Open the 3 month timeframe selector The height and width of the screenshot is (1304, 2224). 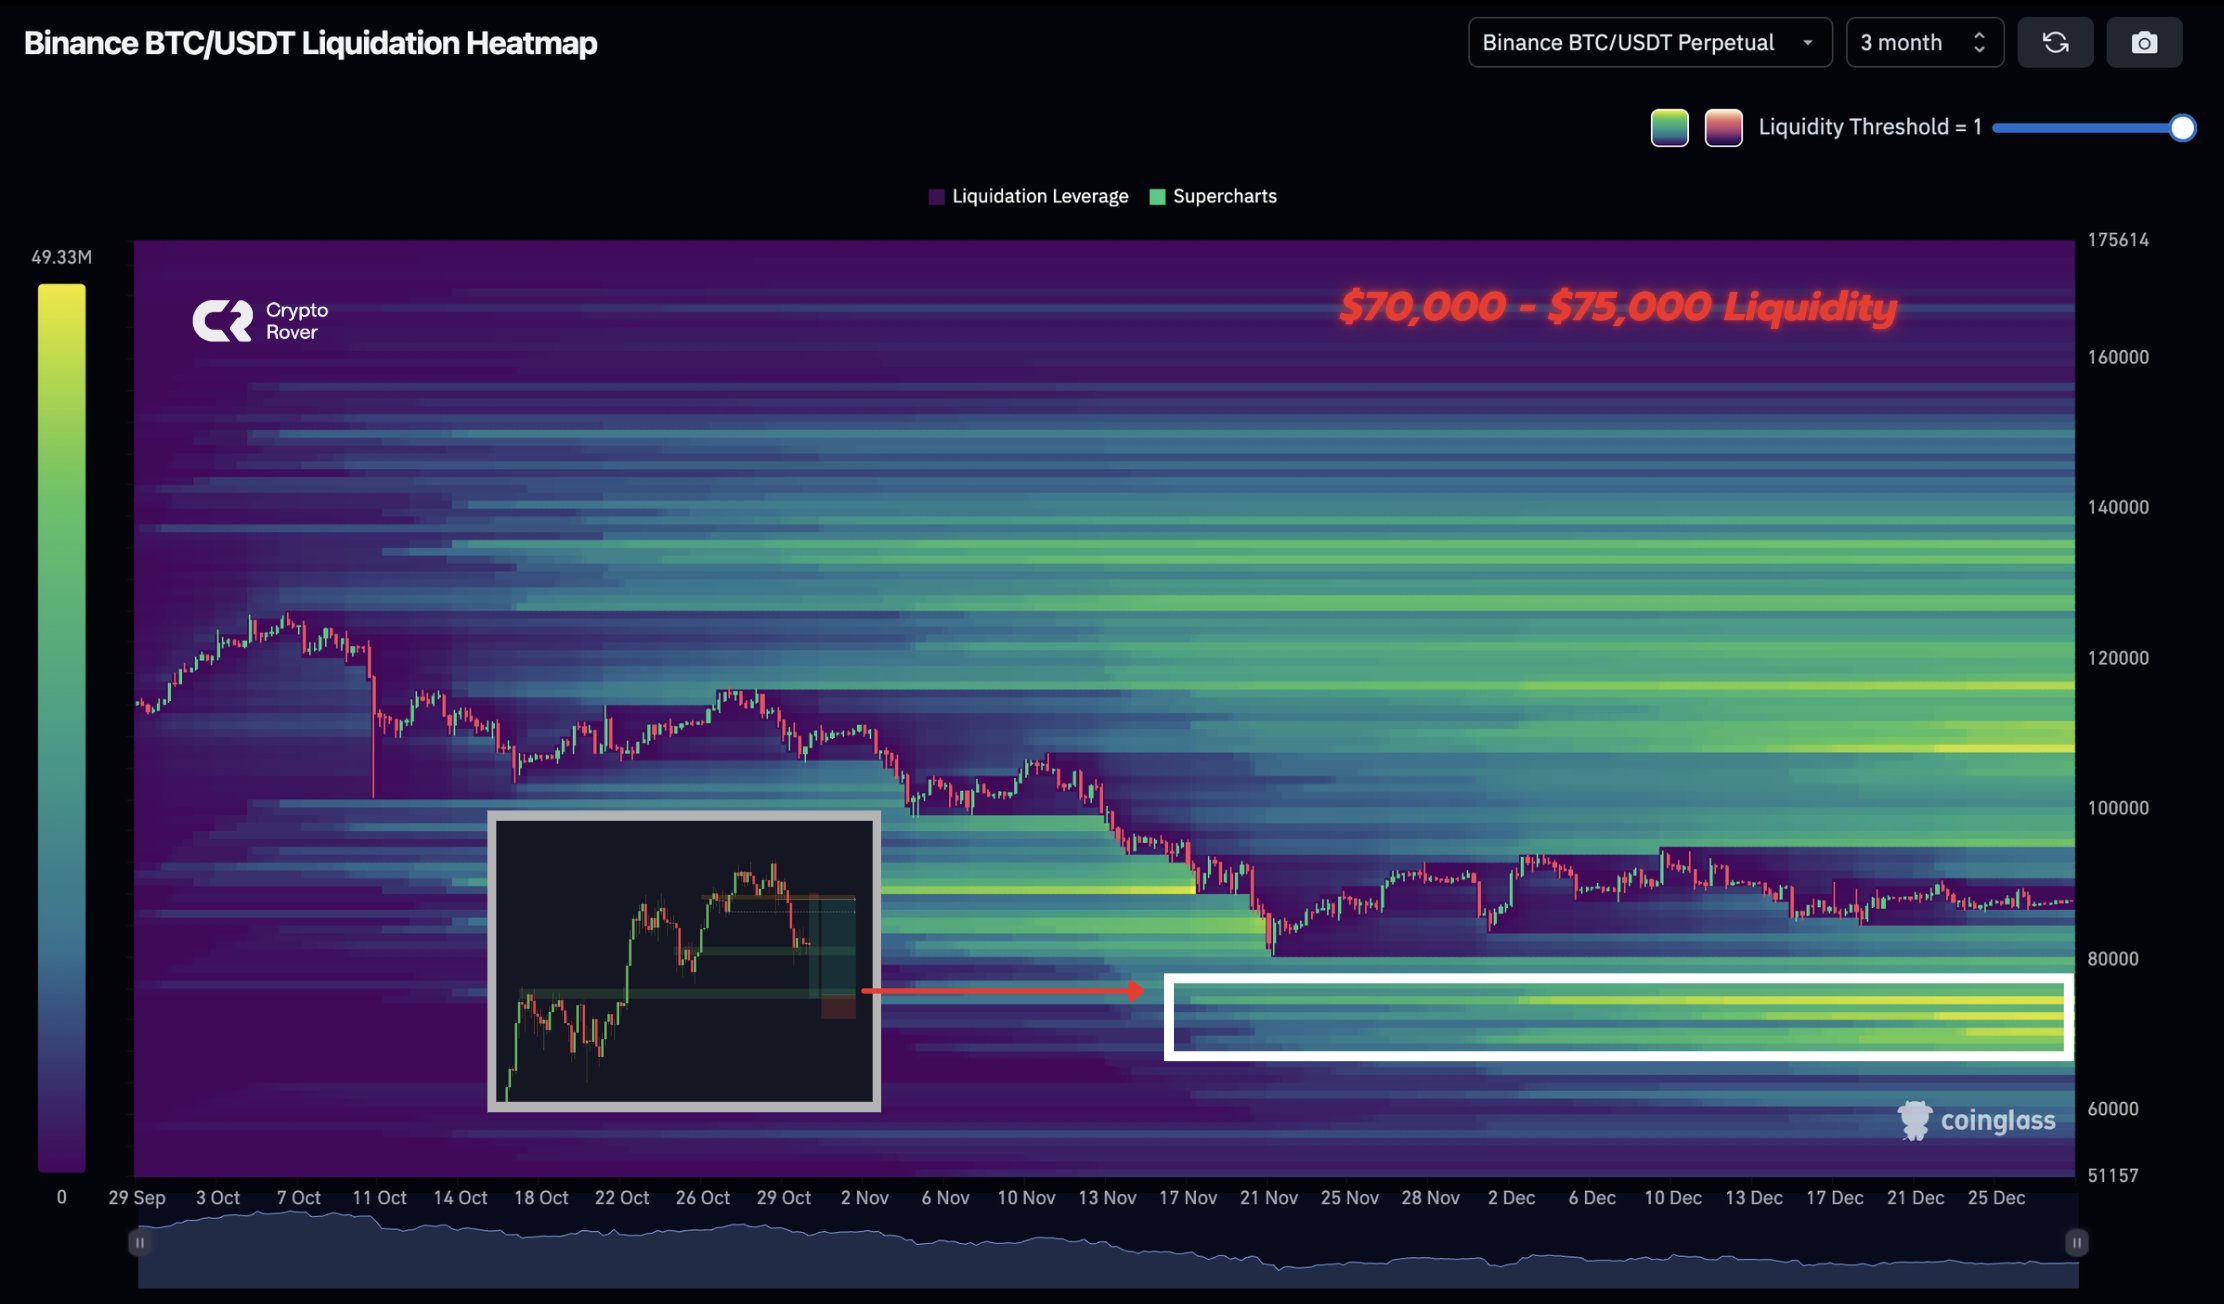(x=1907, y=43)
